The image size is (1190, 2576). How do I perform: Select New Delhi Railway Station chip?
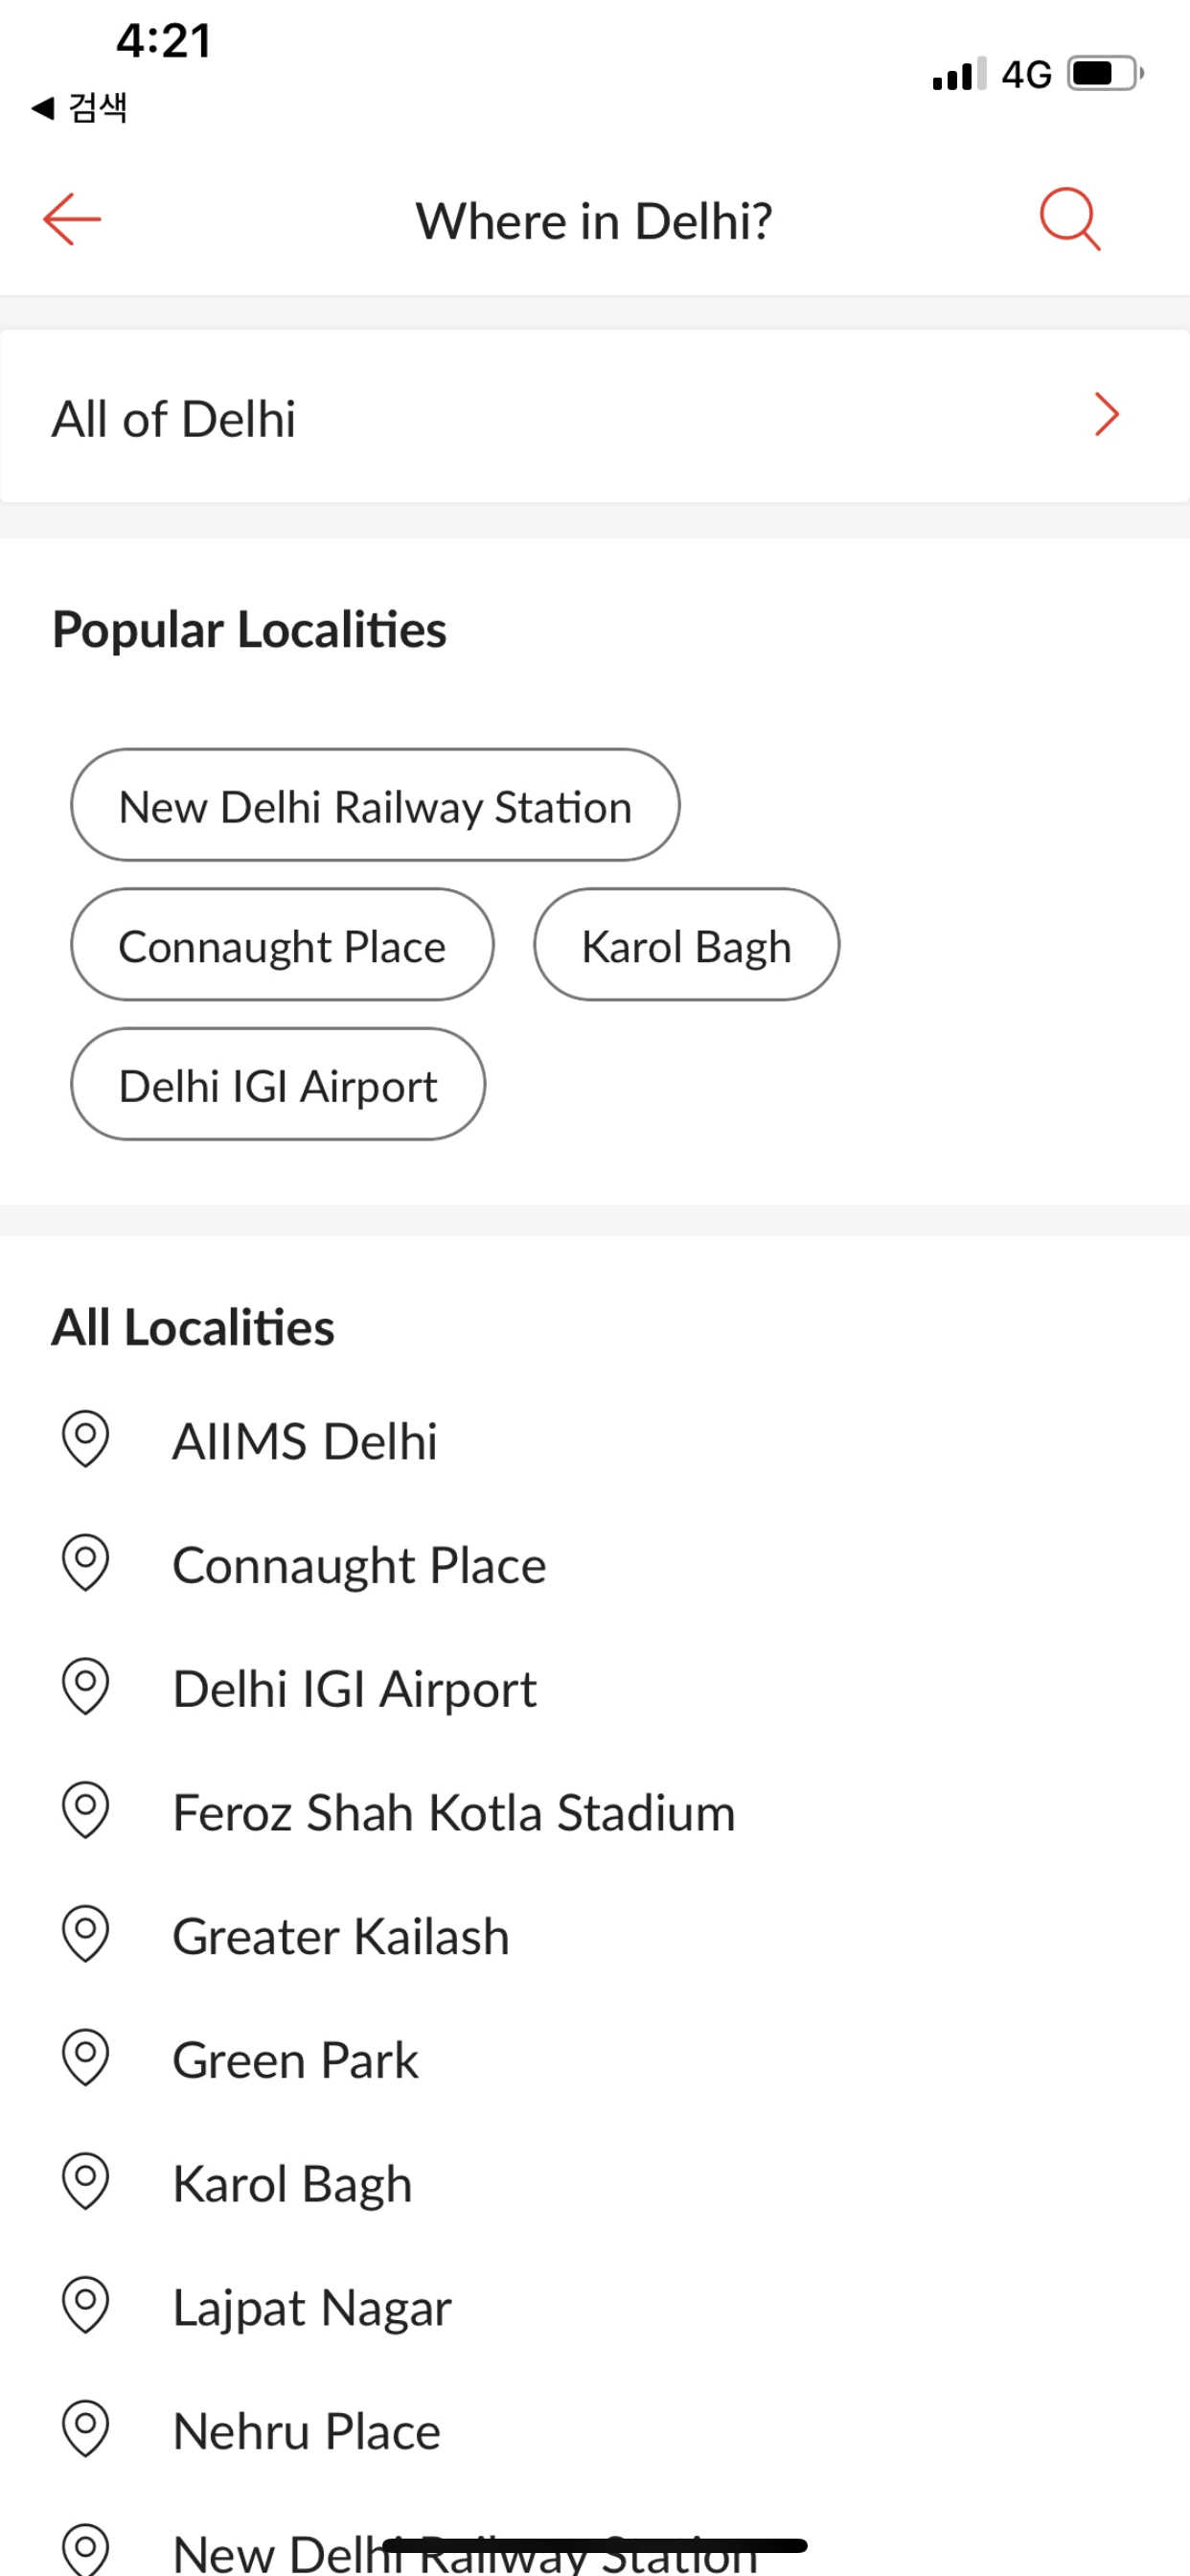click(375, 806)
